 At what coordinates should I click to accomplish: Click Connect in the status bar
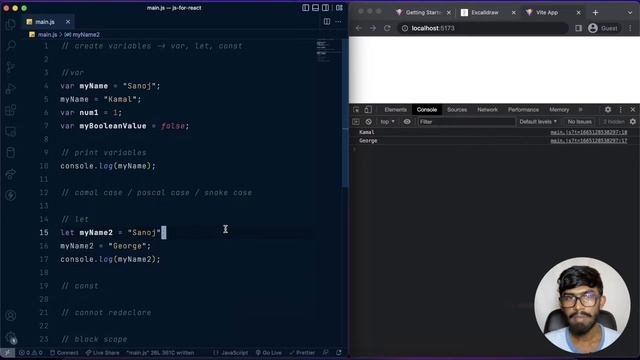(64, 353)
